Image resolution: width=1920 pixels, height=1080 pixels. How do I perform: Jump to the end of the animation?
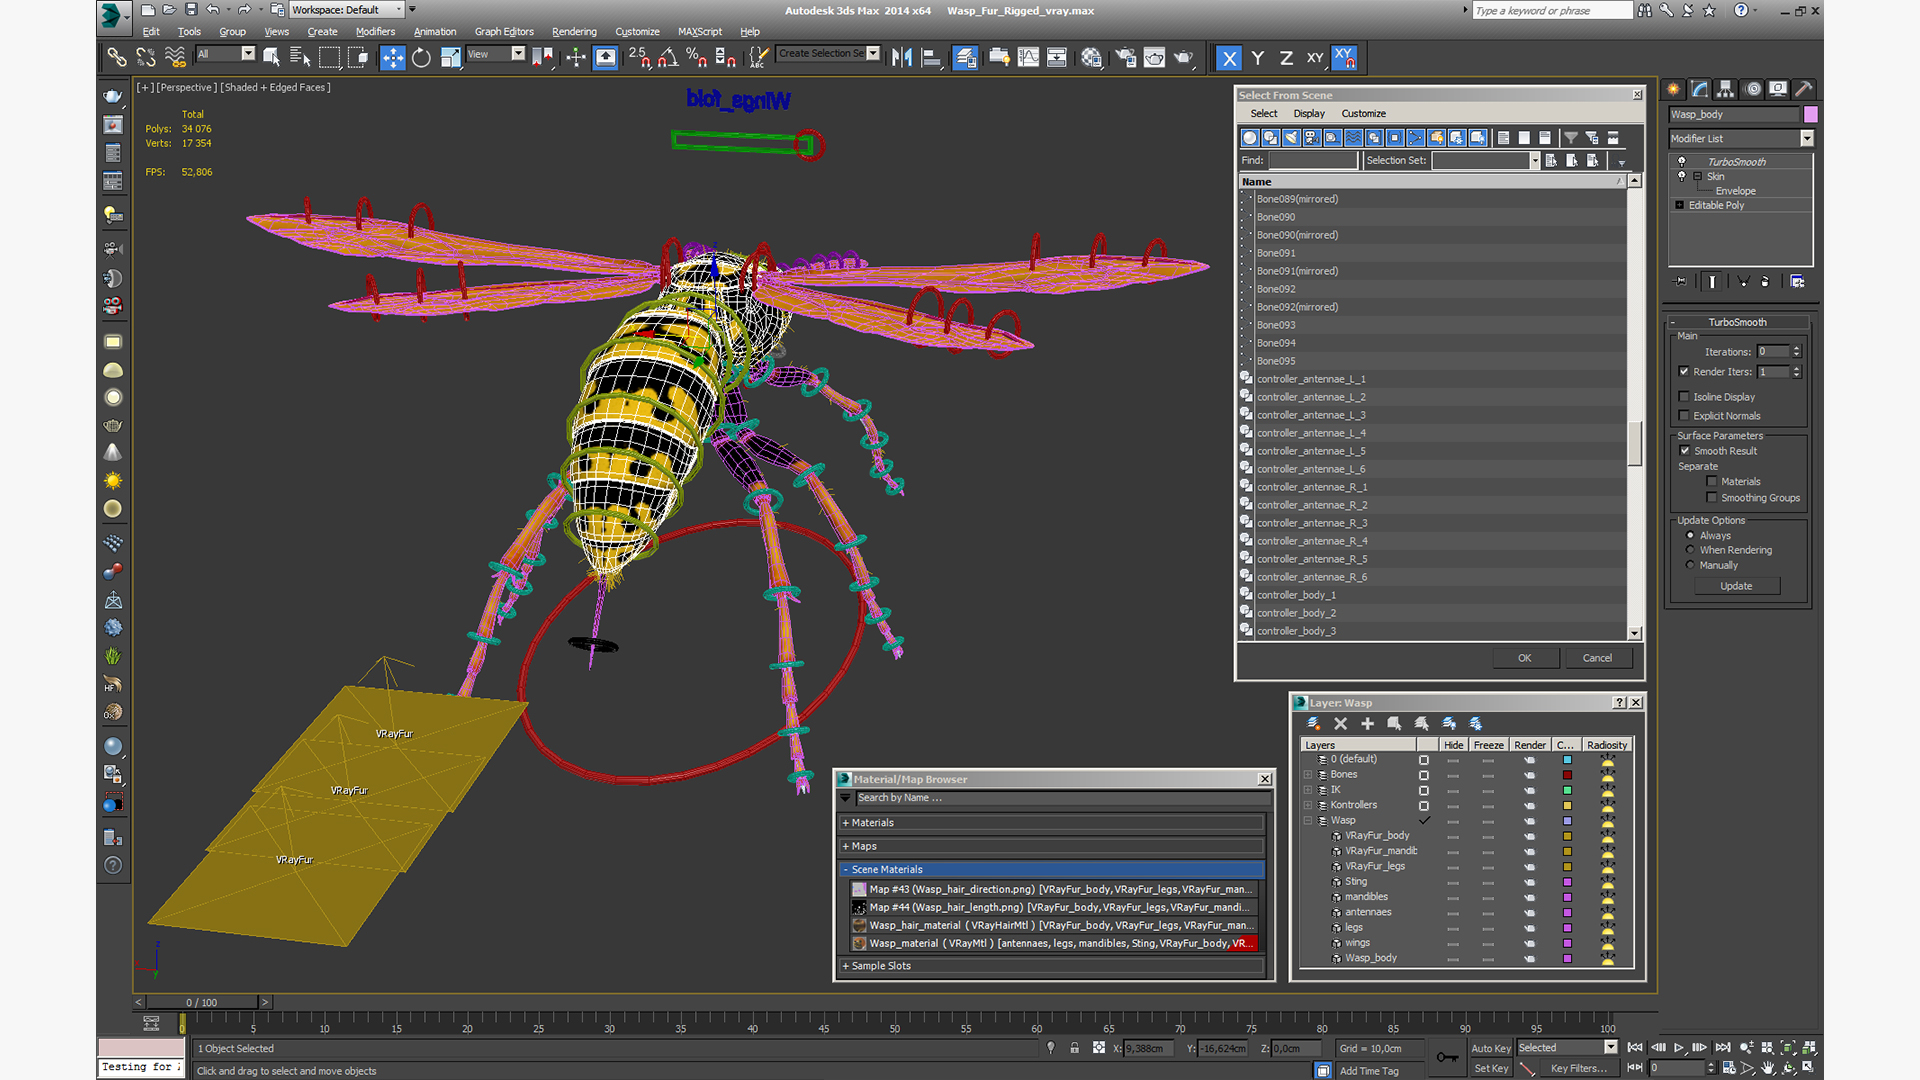(1723, 1048)
